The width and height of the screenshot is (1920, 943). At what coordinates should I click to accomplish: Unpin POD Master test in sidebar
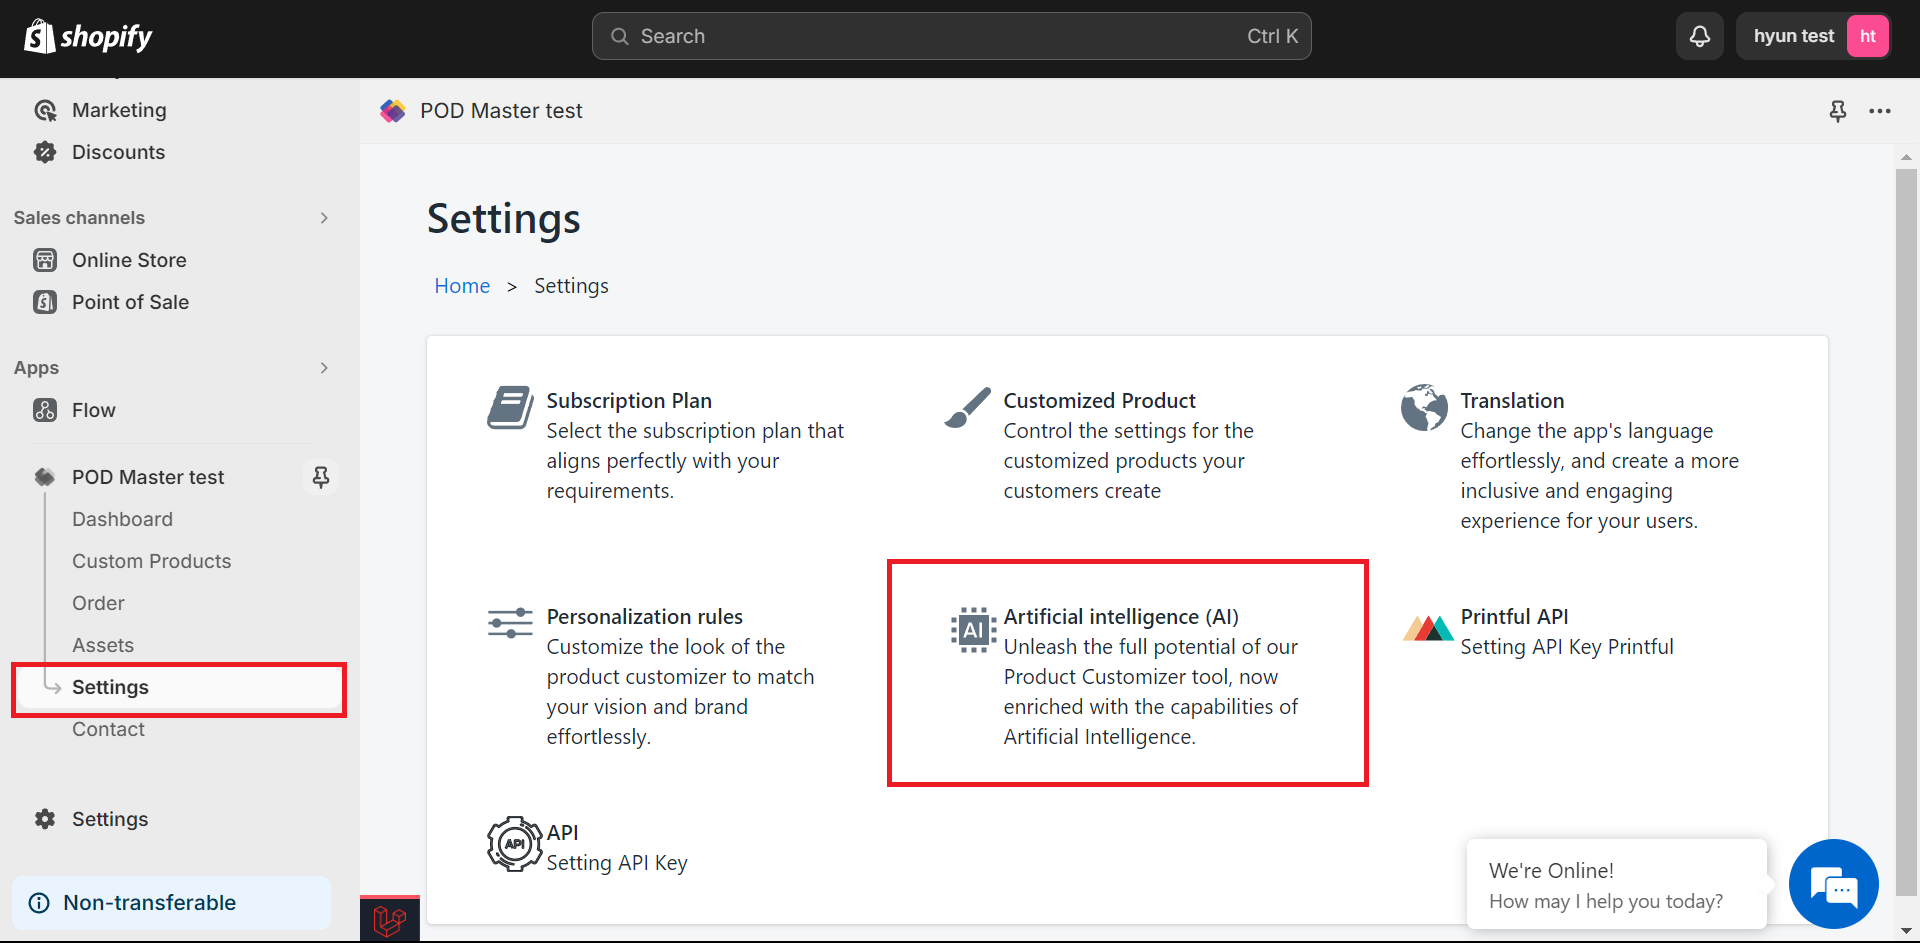click(x=321, y=477)
